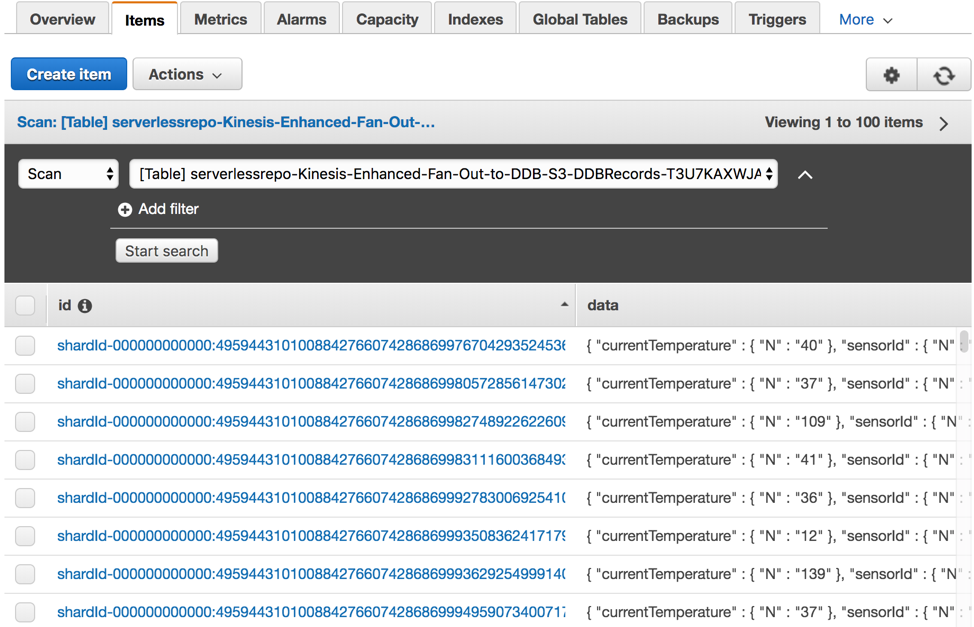Click the sort arrow on the id column header
The height and width of the screenshot is (627, 974).
tap(564, 305)
